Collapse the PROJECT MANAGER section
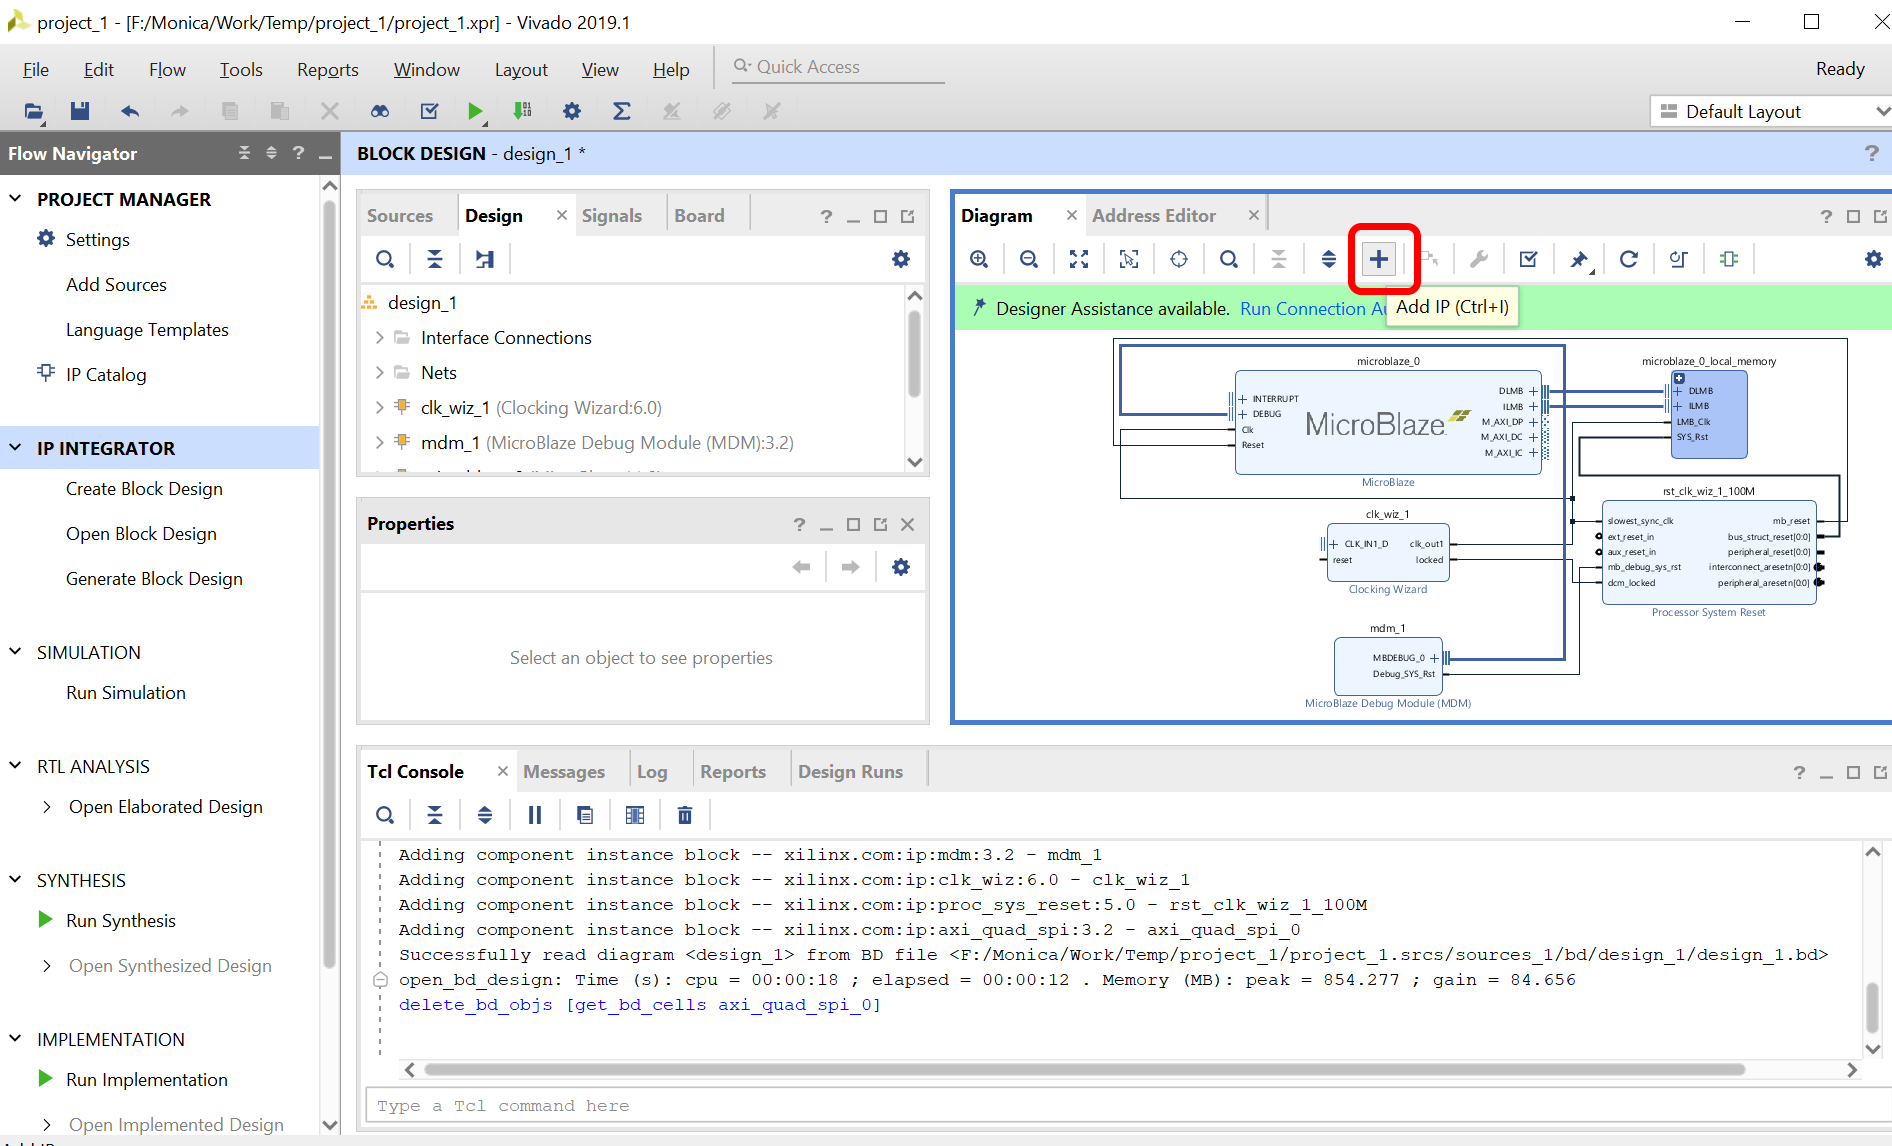 pos(15,199)
